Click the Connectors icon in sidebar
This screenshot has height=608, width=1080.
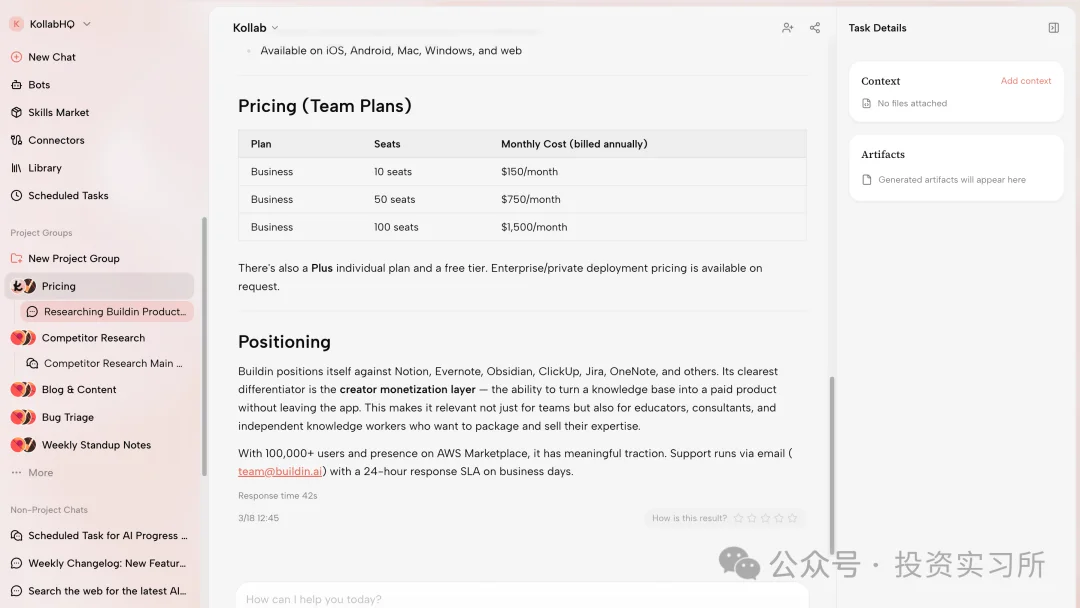pos(16,140)
